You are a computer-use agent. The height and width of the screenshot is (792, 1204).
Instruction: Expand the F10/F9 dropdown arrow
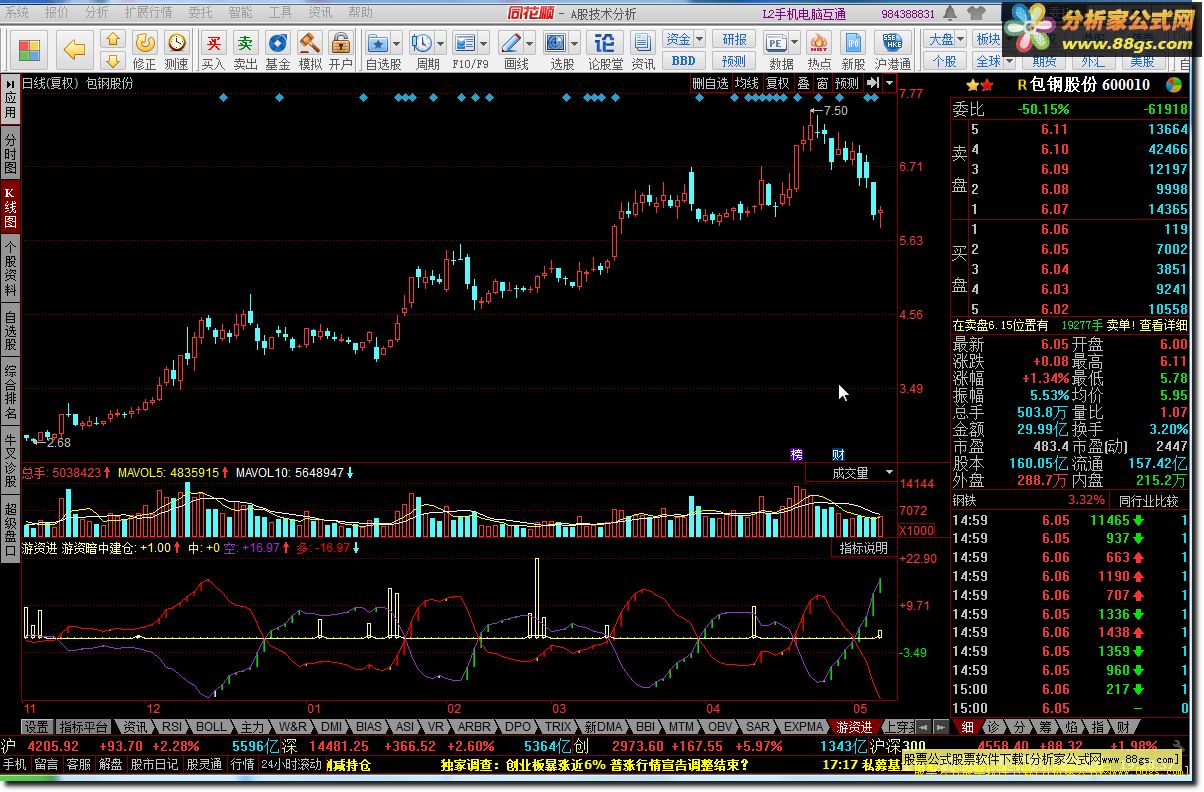[x=483, y=44]
